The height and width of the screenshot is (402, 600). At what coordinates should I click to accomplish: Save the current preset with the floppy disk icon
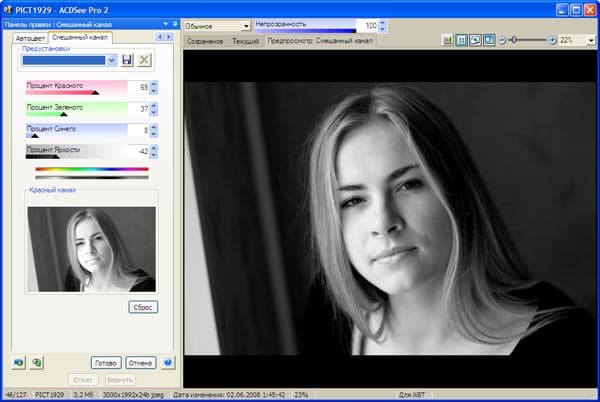click(127, 60)
